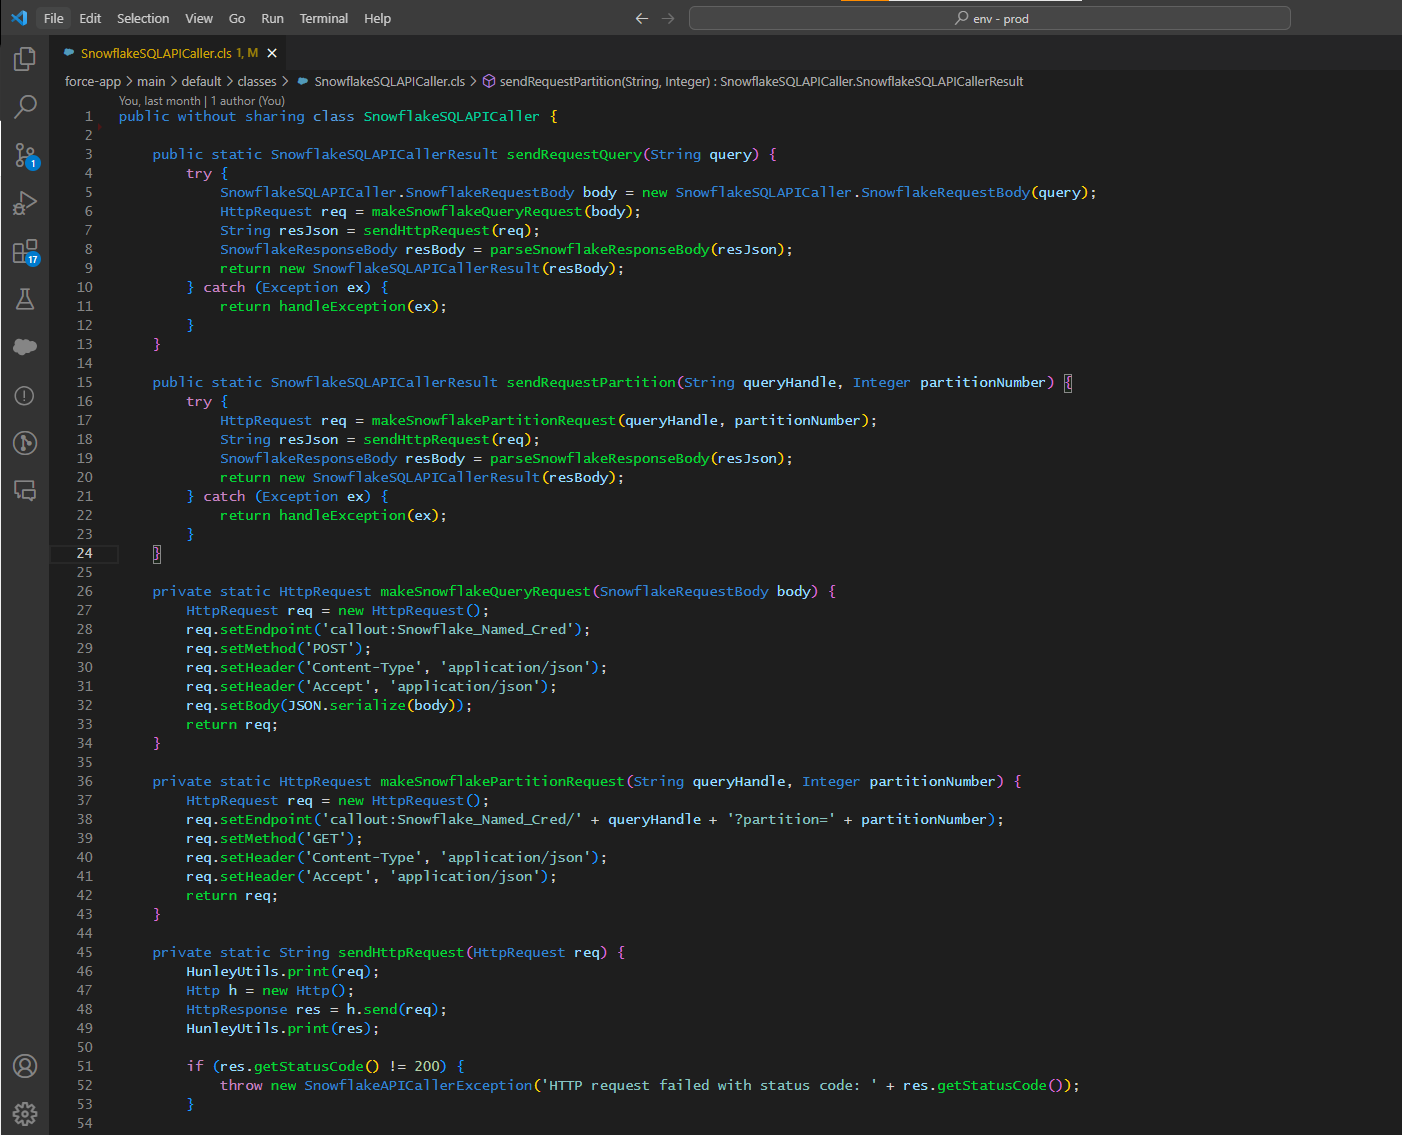The height and width of the screenshot is (1135, 1402).
Task: Click the Accounts icon near the bottom
Action: coord(24,1066)
